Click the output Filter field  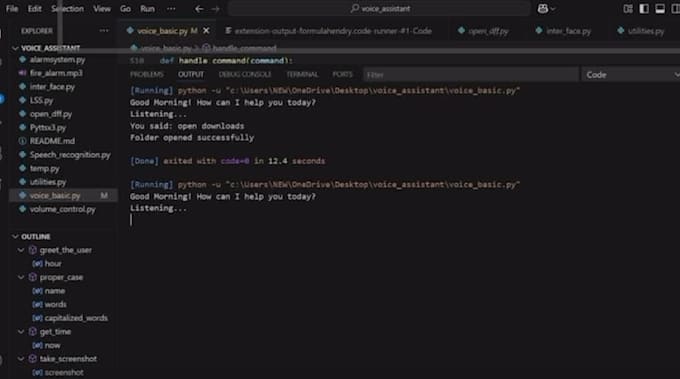click(x=471, y=75)
